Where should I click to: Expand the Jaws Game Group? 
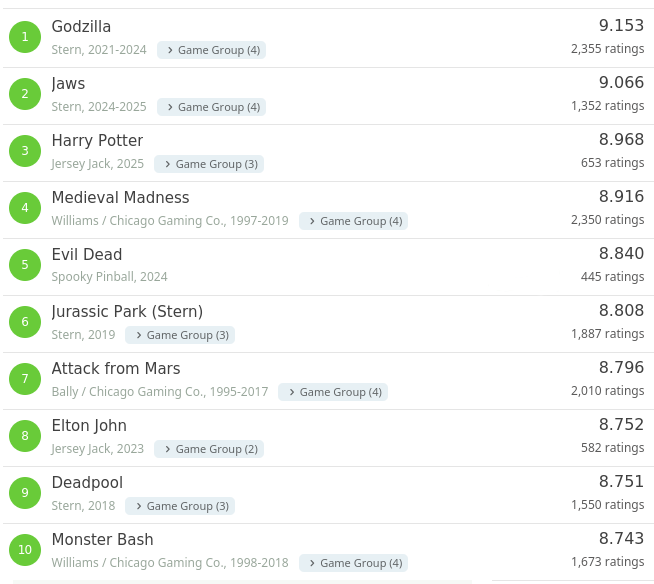[x=211, y=107]
